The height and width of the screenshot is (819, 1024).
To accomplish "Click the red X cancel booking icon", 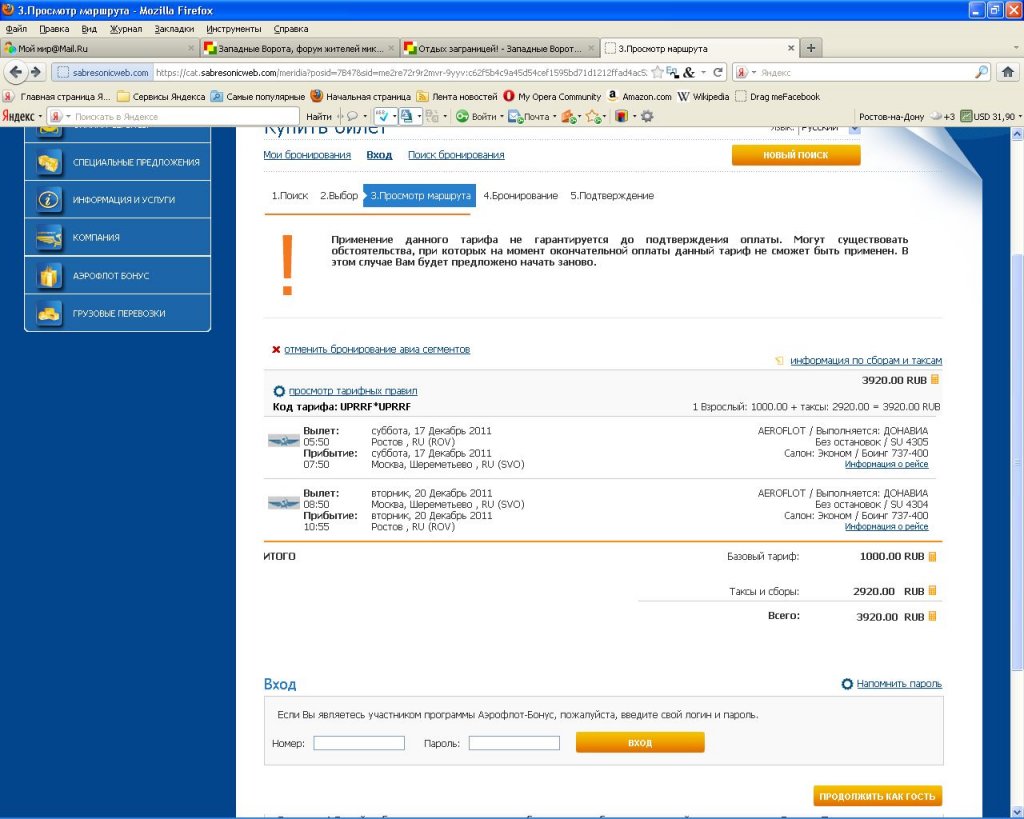I will (276, 349).
